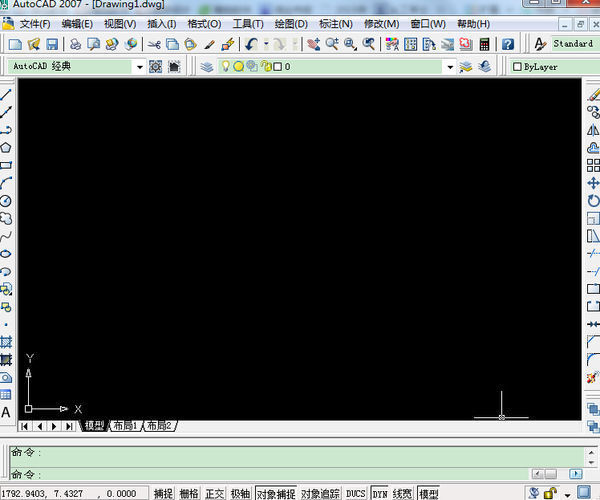Screen dimensions: 600x500
Task: Toggle 栅格 (Grid) display in status bar
Action: coord(189,493)
